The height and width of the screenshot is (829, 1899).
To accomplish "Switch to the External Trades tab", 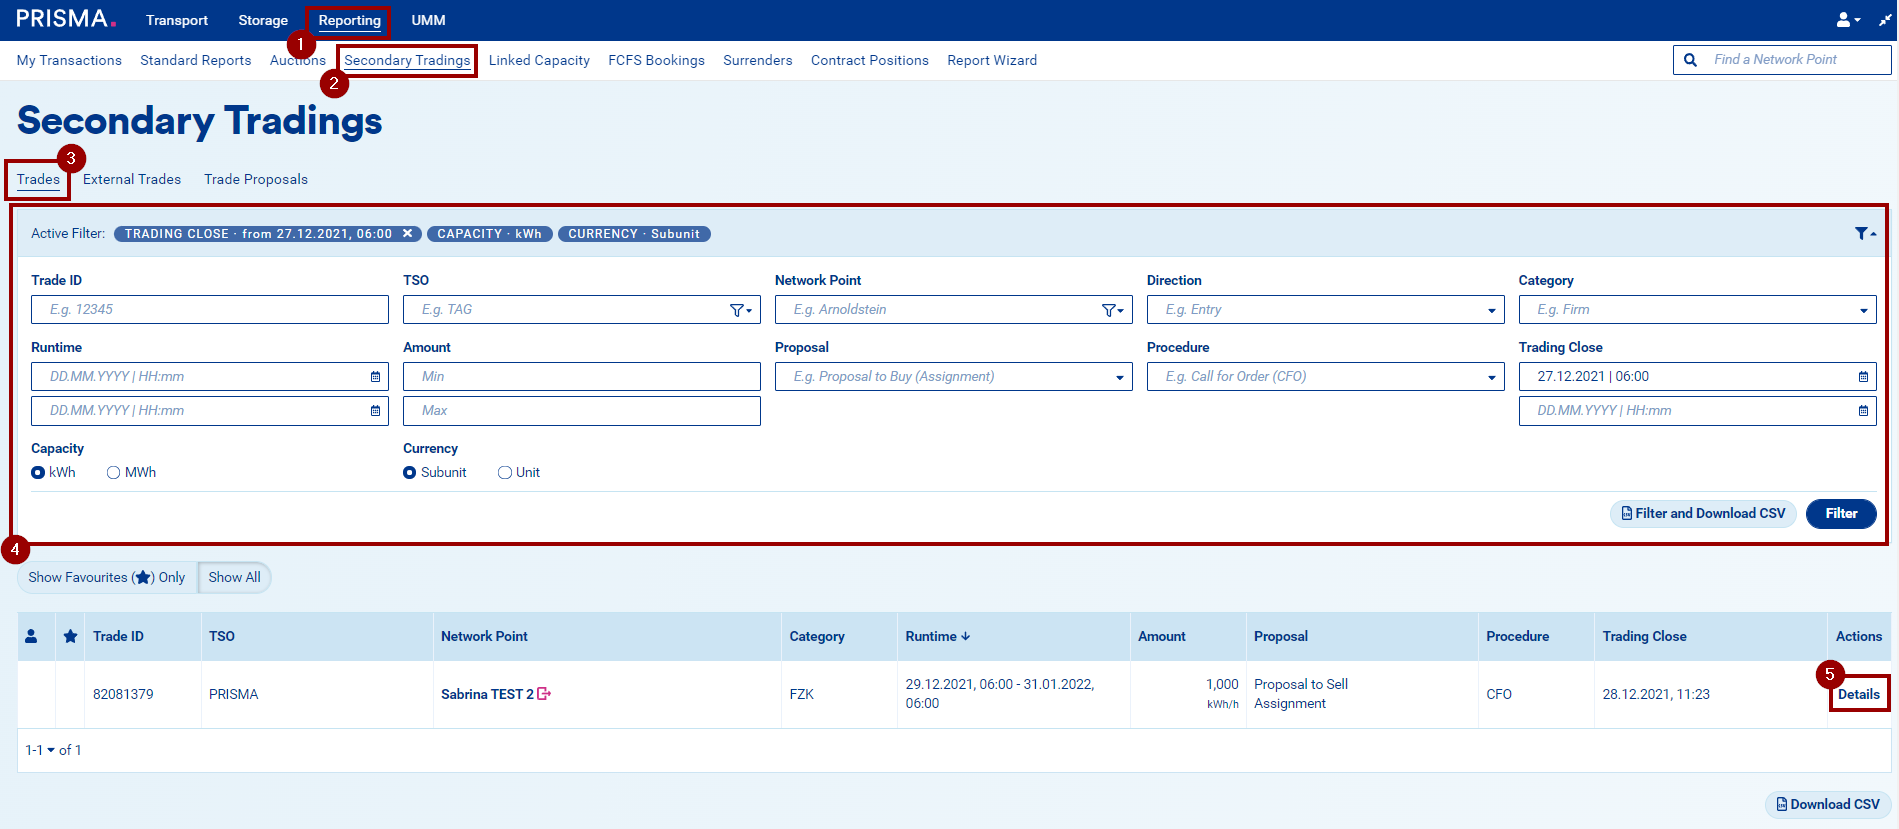I will tap(132, 180).
